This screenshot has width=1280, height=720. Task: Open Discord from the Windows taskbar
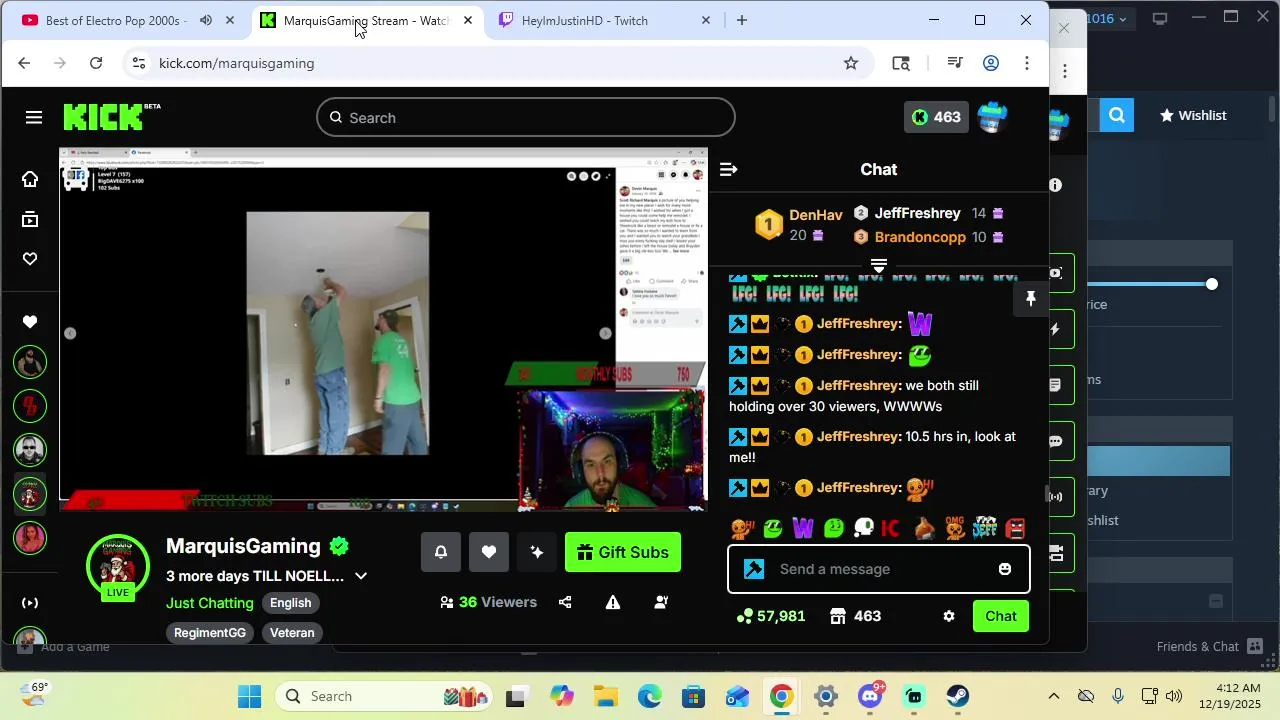pos(870,696)
